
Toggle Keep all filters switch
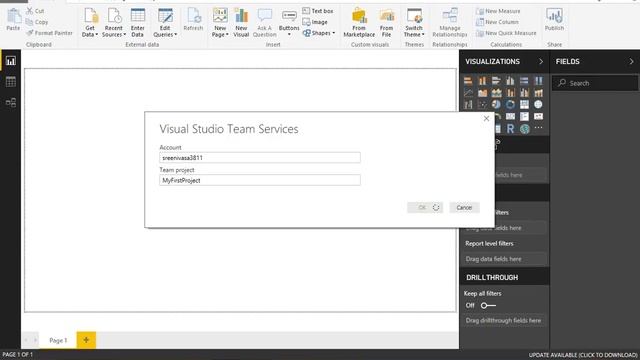tap(488, 305)
